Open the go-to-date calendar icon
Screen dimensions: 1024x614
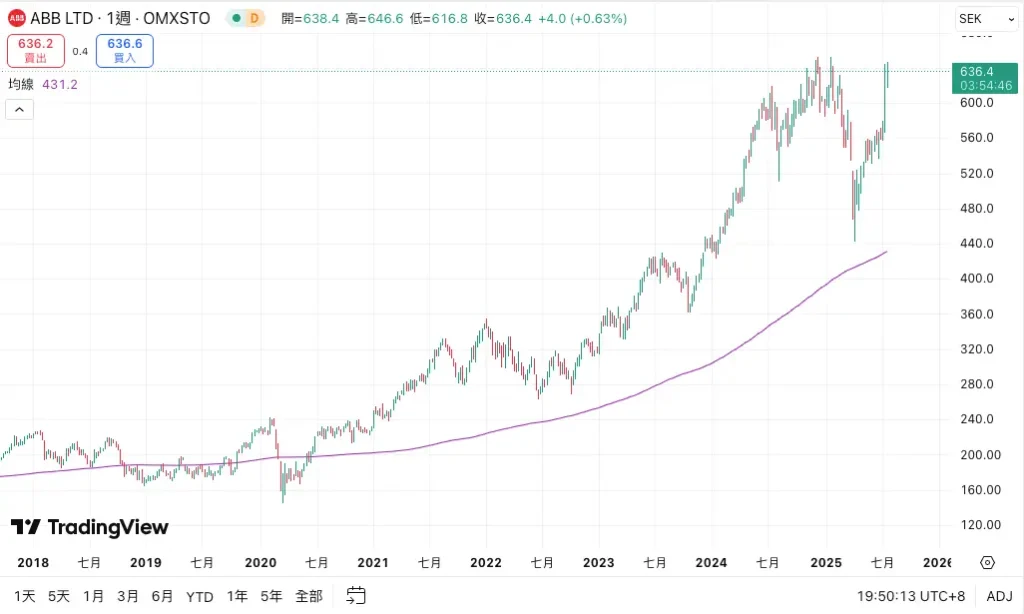[356, 596]
